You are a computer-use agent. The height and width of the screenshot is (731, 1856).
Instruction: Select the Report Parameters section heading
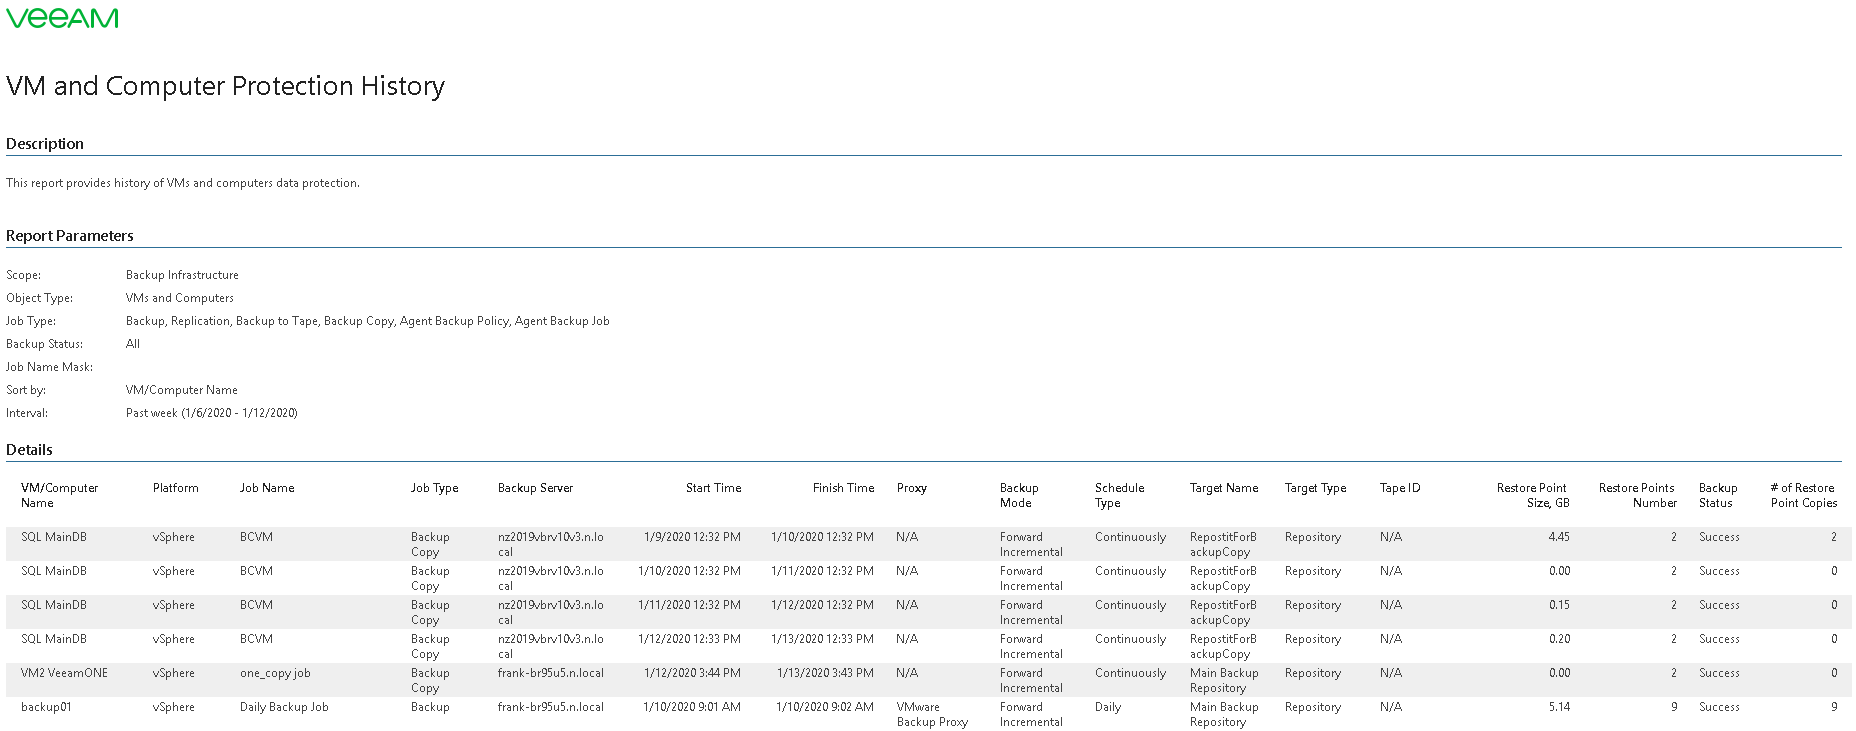pos(70,236)
